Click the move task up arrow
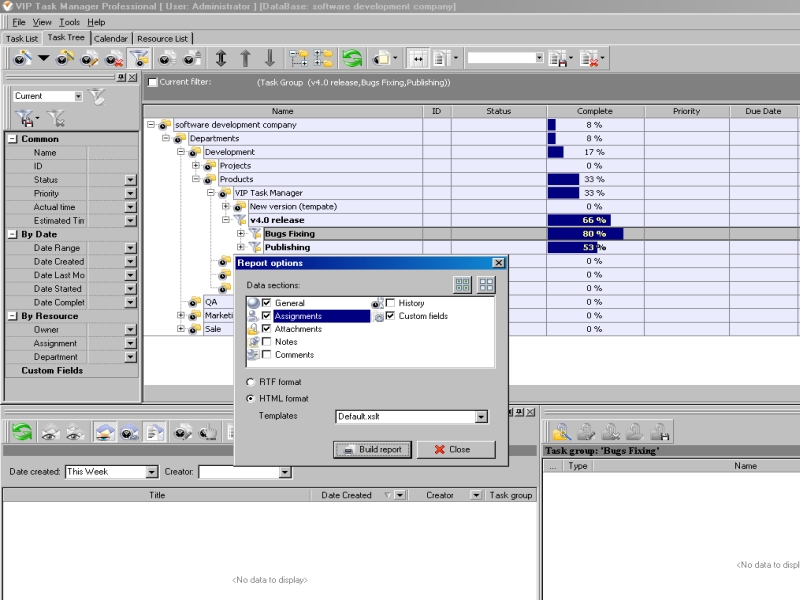This screenshot has height=600, width=800. coord(245,59)
